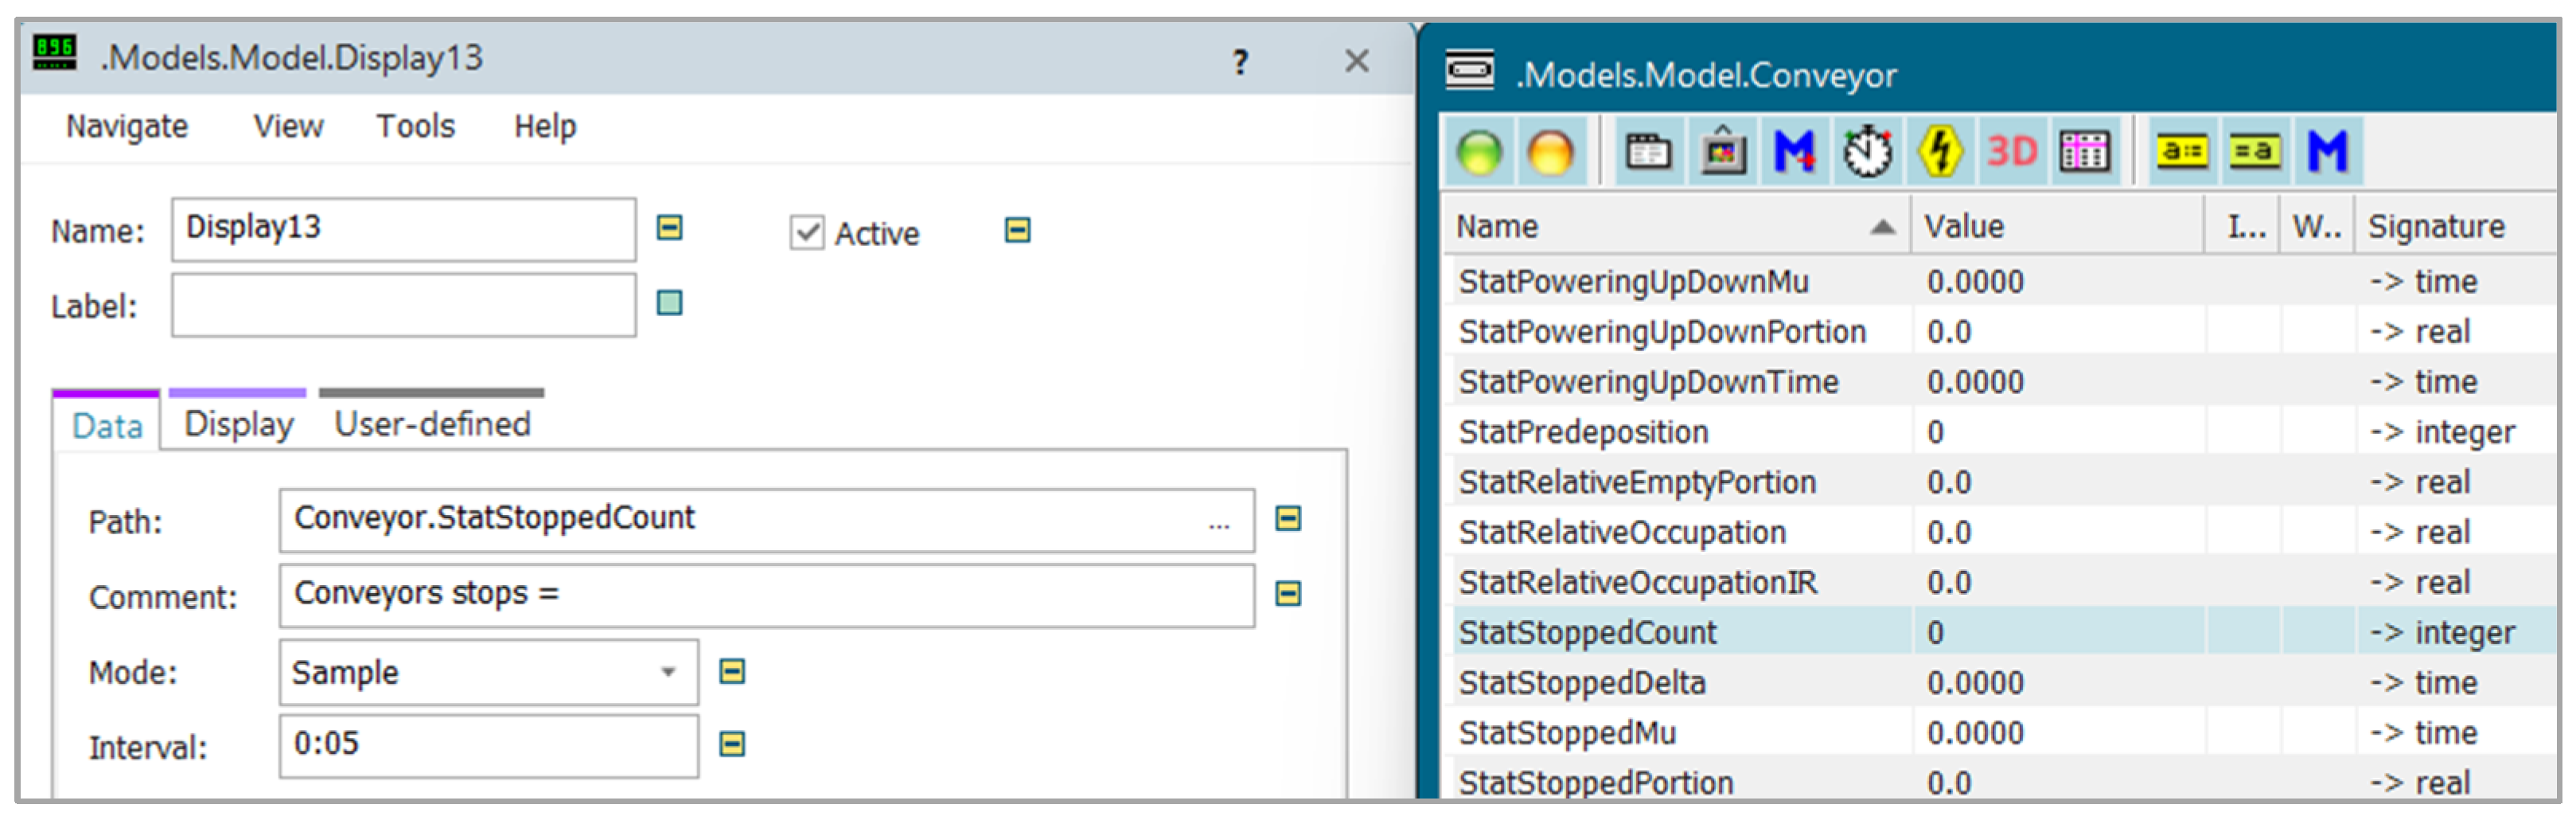This screenshot has width=2576, height=820.
Task: Click the blue M with red plus icon
Action: (1794, 152)
